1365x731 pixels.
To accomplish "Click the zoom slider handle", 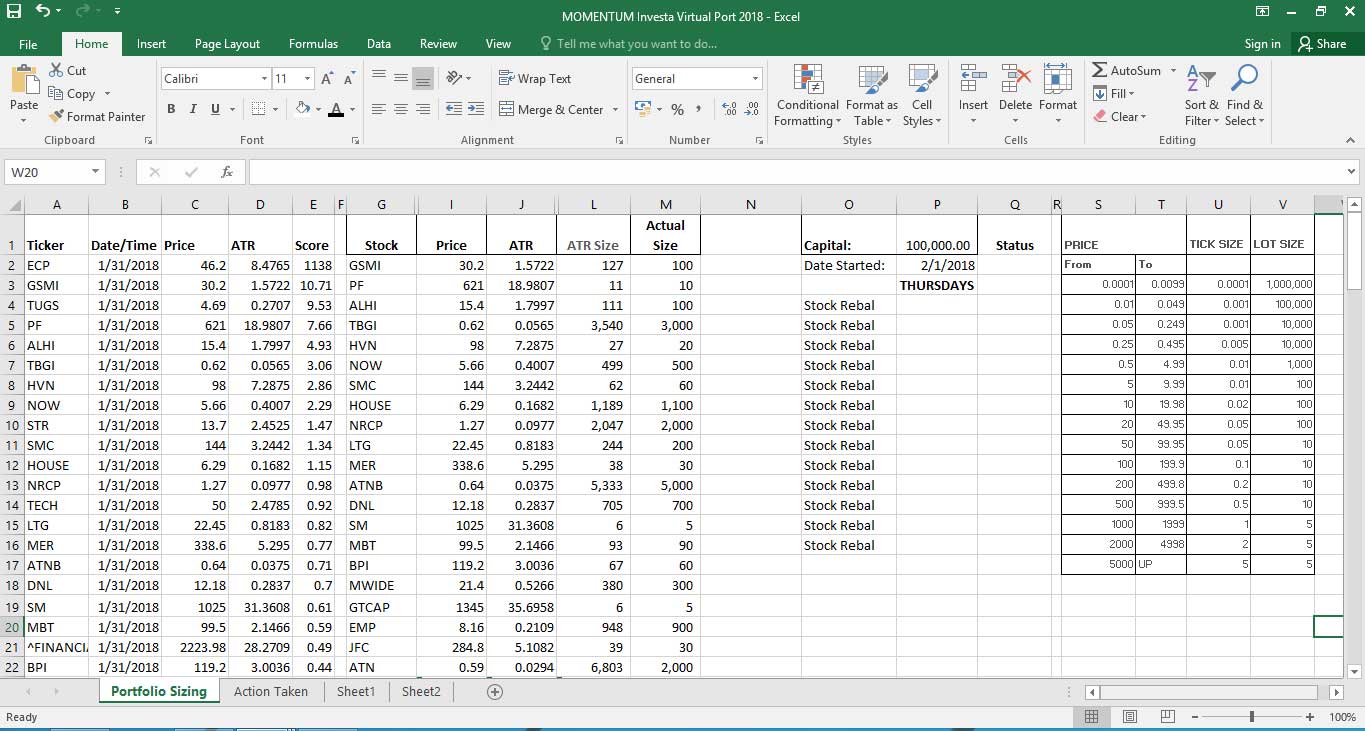I will [x=1252, y=717].
